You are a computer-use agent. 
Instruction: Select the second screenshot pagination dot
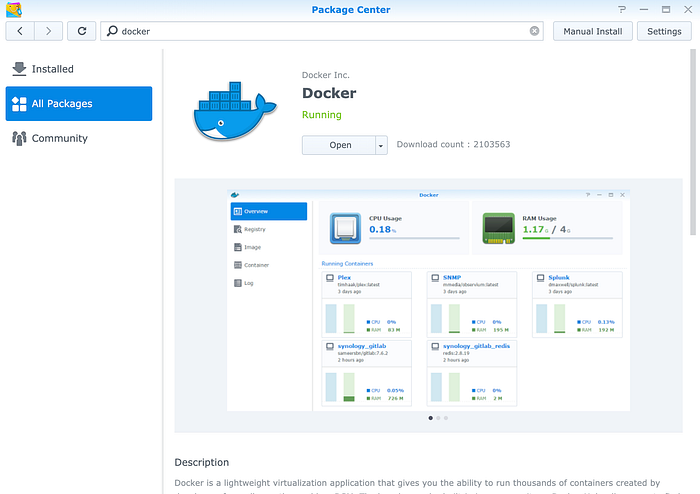click(438, 418)
